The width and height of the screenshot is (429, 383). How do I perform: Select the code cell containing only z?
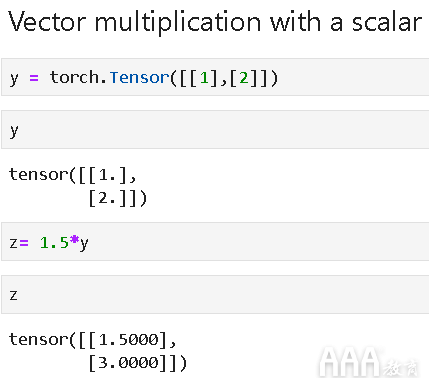point(215,294)
